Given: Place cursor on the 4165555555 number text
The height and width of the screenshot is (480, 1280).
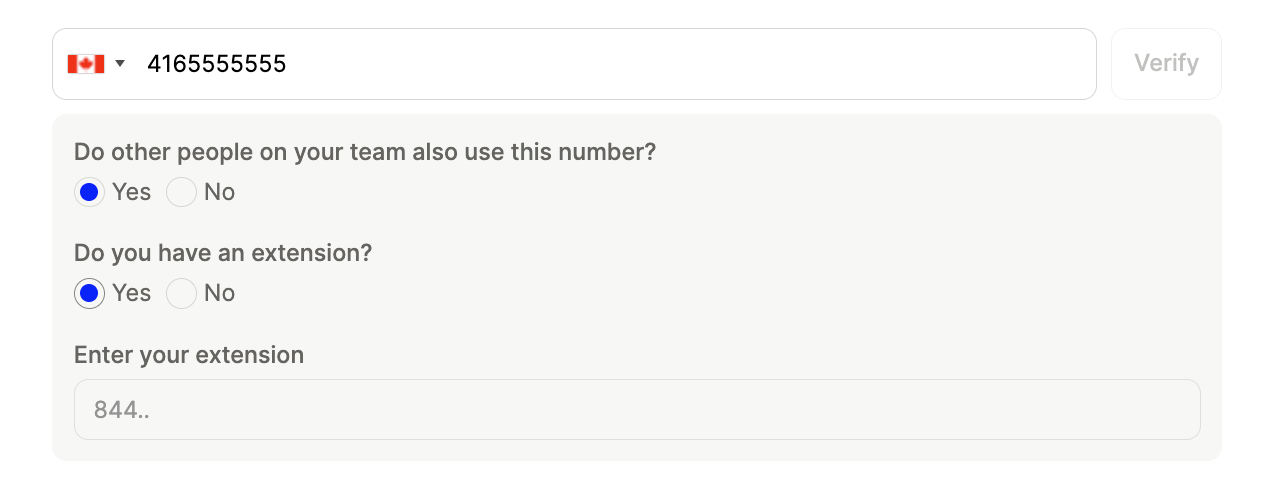Looking at the screenshot, I should point(216,64).
